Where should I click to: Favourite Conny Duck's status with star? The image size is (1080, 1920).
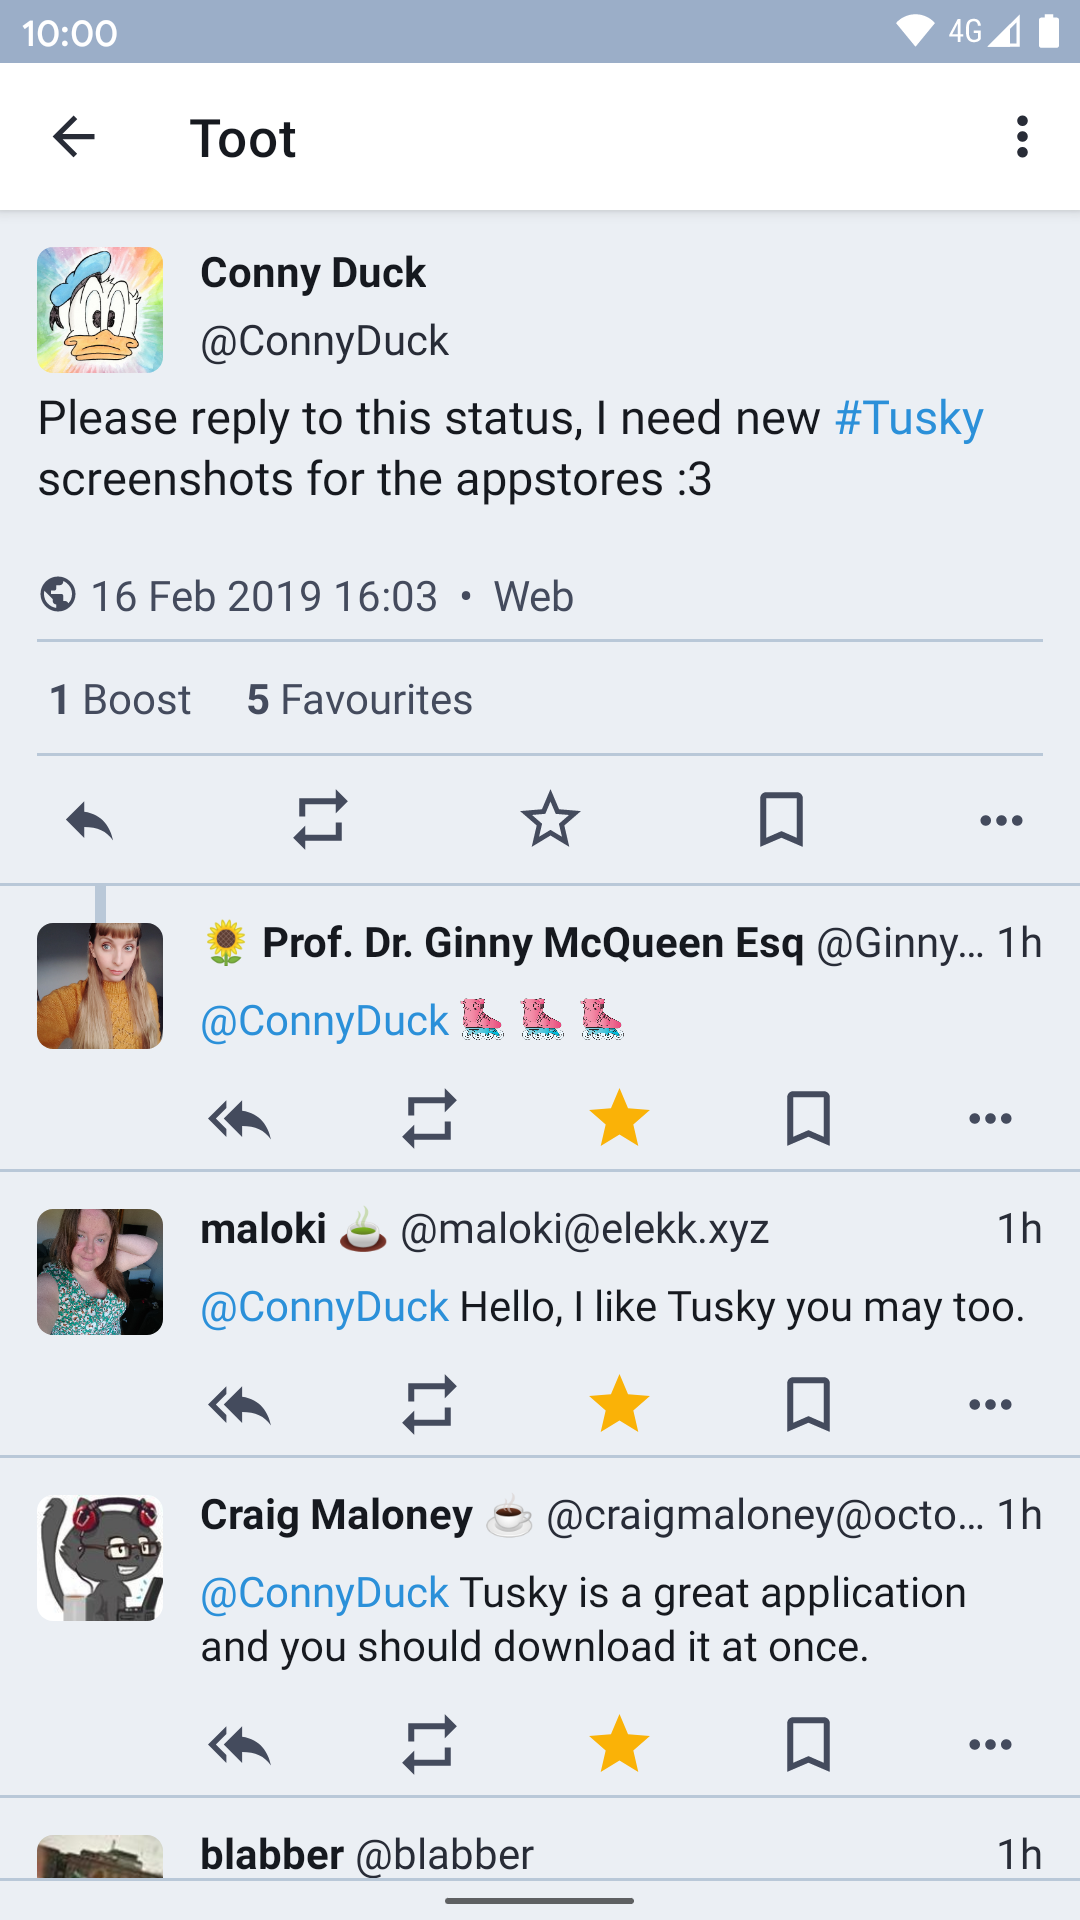click(550, 821)
